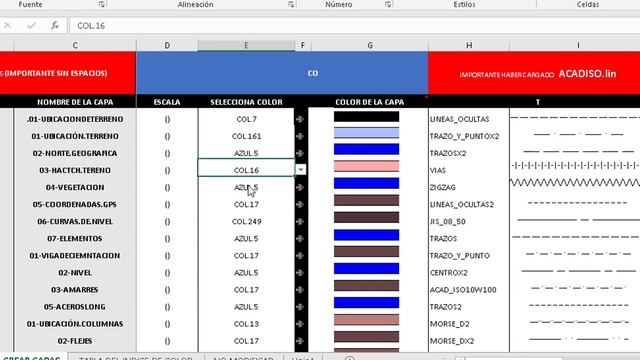Click the rose swatch for 01-UBICACIÓN.COLUMNAS
This screenshot has width=640, height=360.
click(366, 320)
